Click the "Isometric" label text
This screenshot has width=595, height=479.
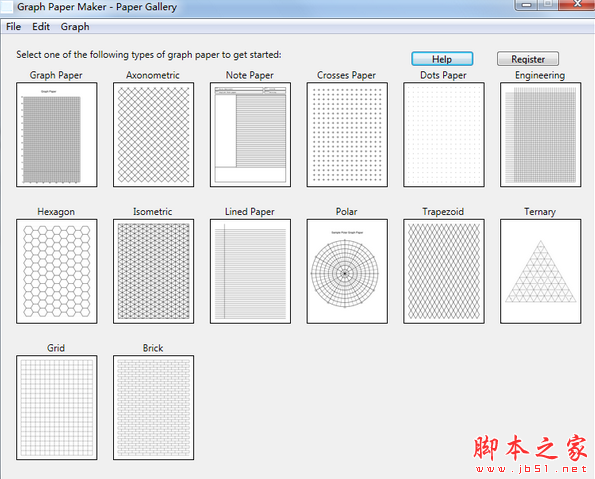point(153,212)
